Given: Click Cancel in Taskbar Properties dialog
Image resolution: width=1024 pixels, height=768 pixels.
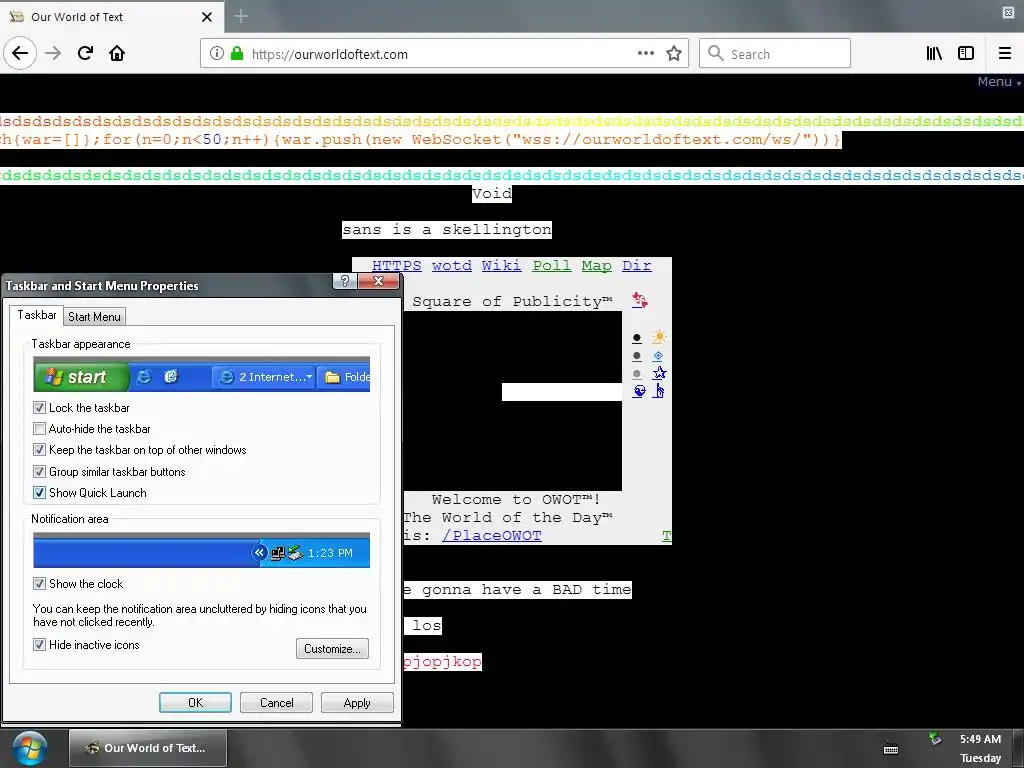Looking at the screenshot, I should coord(276,703).
